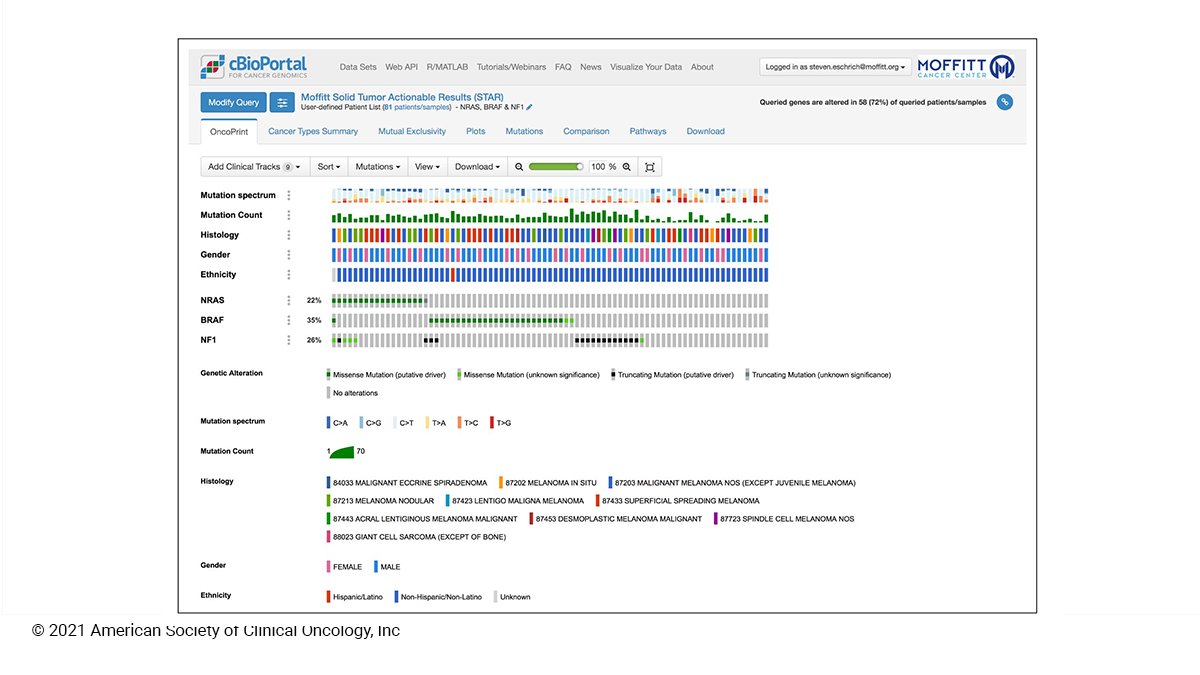Open the Add Clinical Tracks dropdown
1200x675 pixels.
click(x=253, y=166)
